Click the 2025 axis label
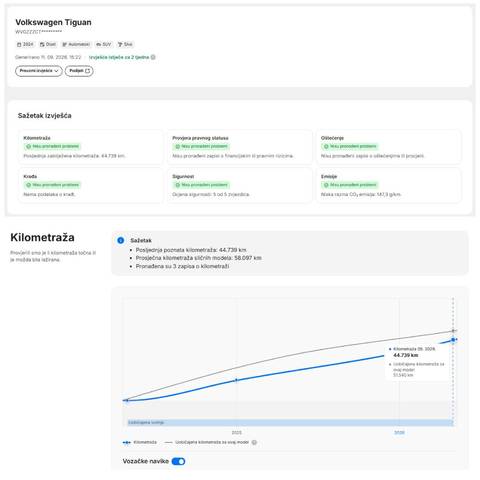Viewport: 480px width, 480px height. (237, 433)
